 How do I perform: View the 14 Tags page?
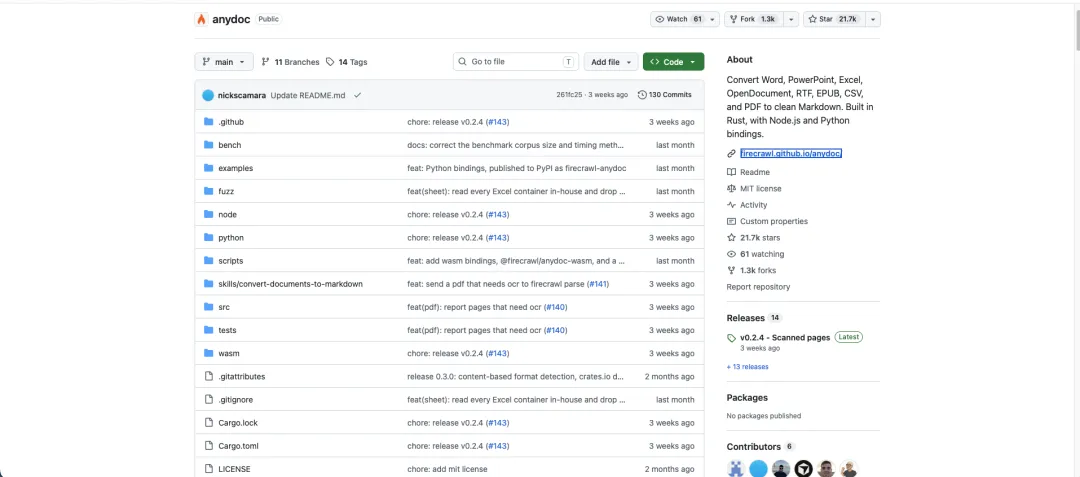tap(346, 62)
